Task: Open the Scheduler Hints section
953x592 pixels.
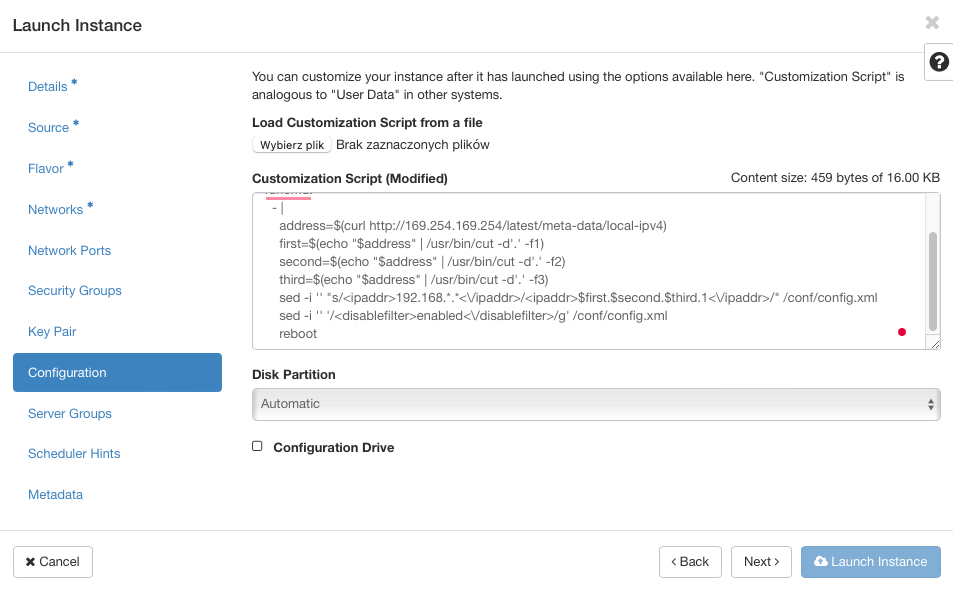Action: click(x=74, y=454)
